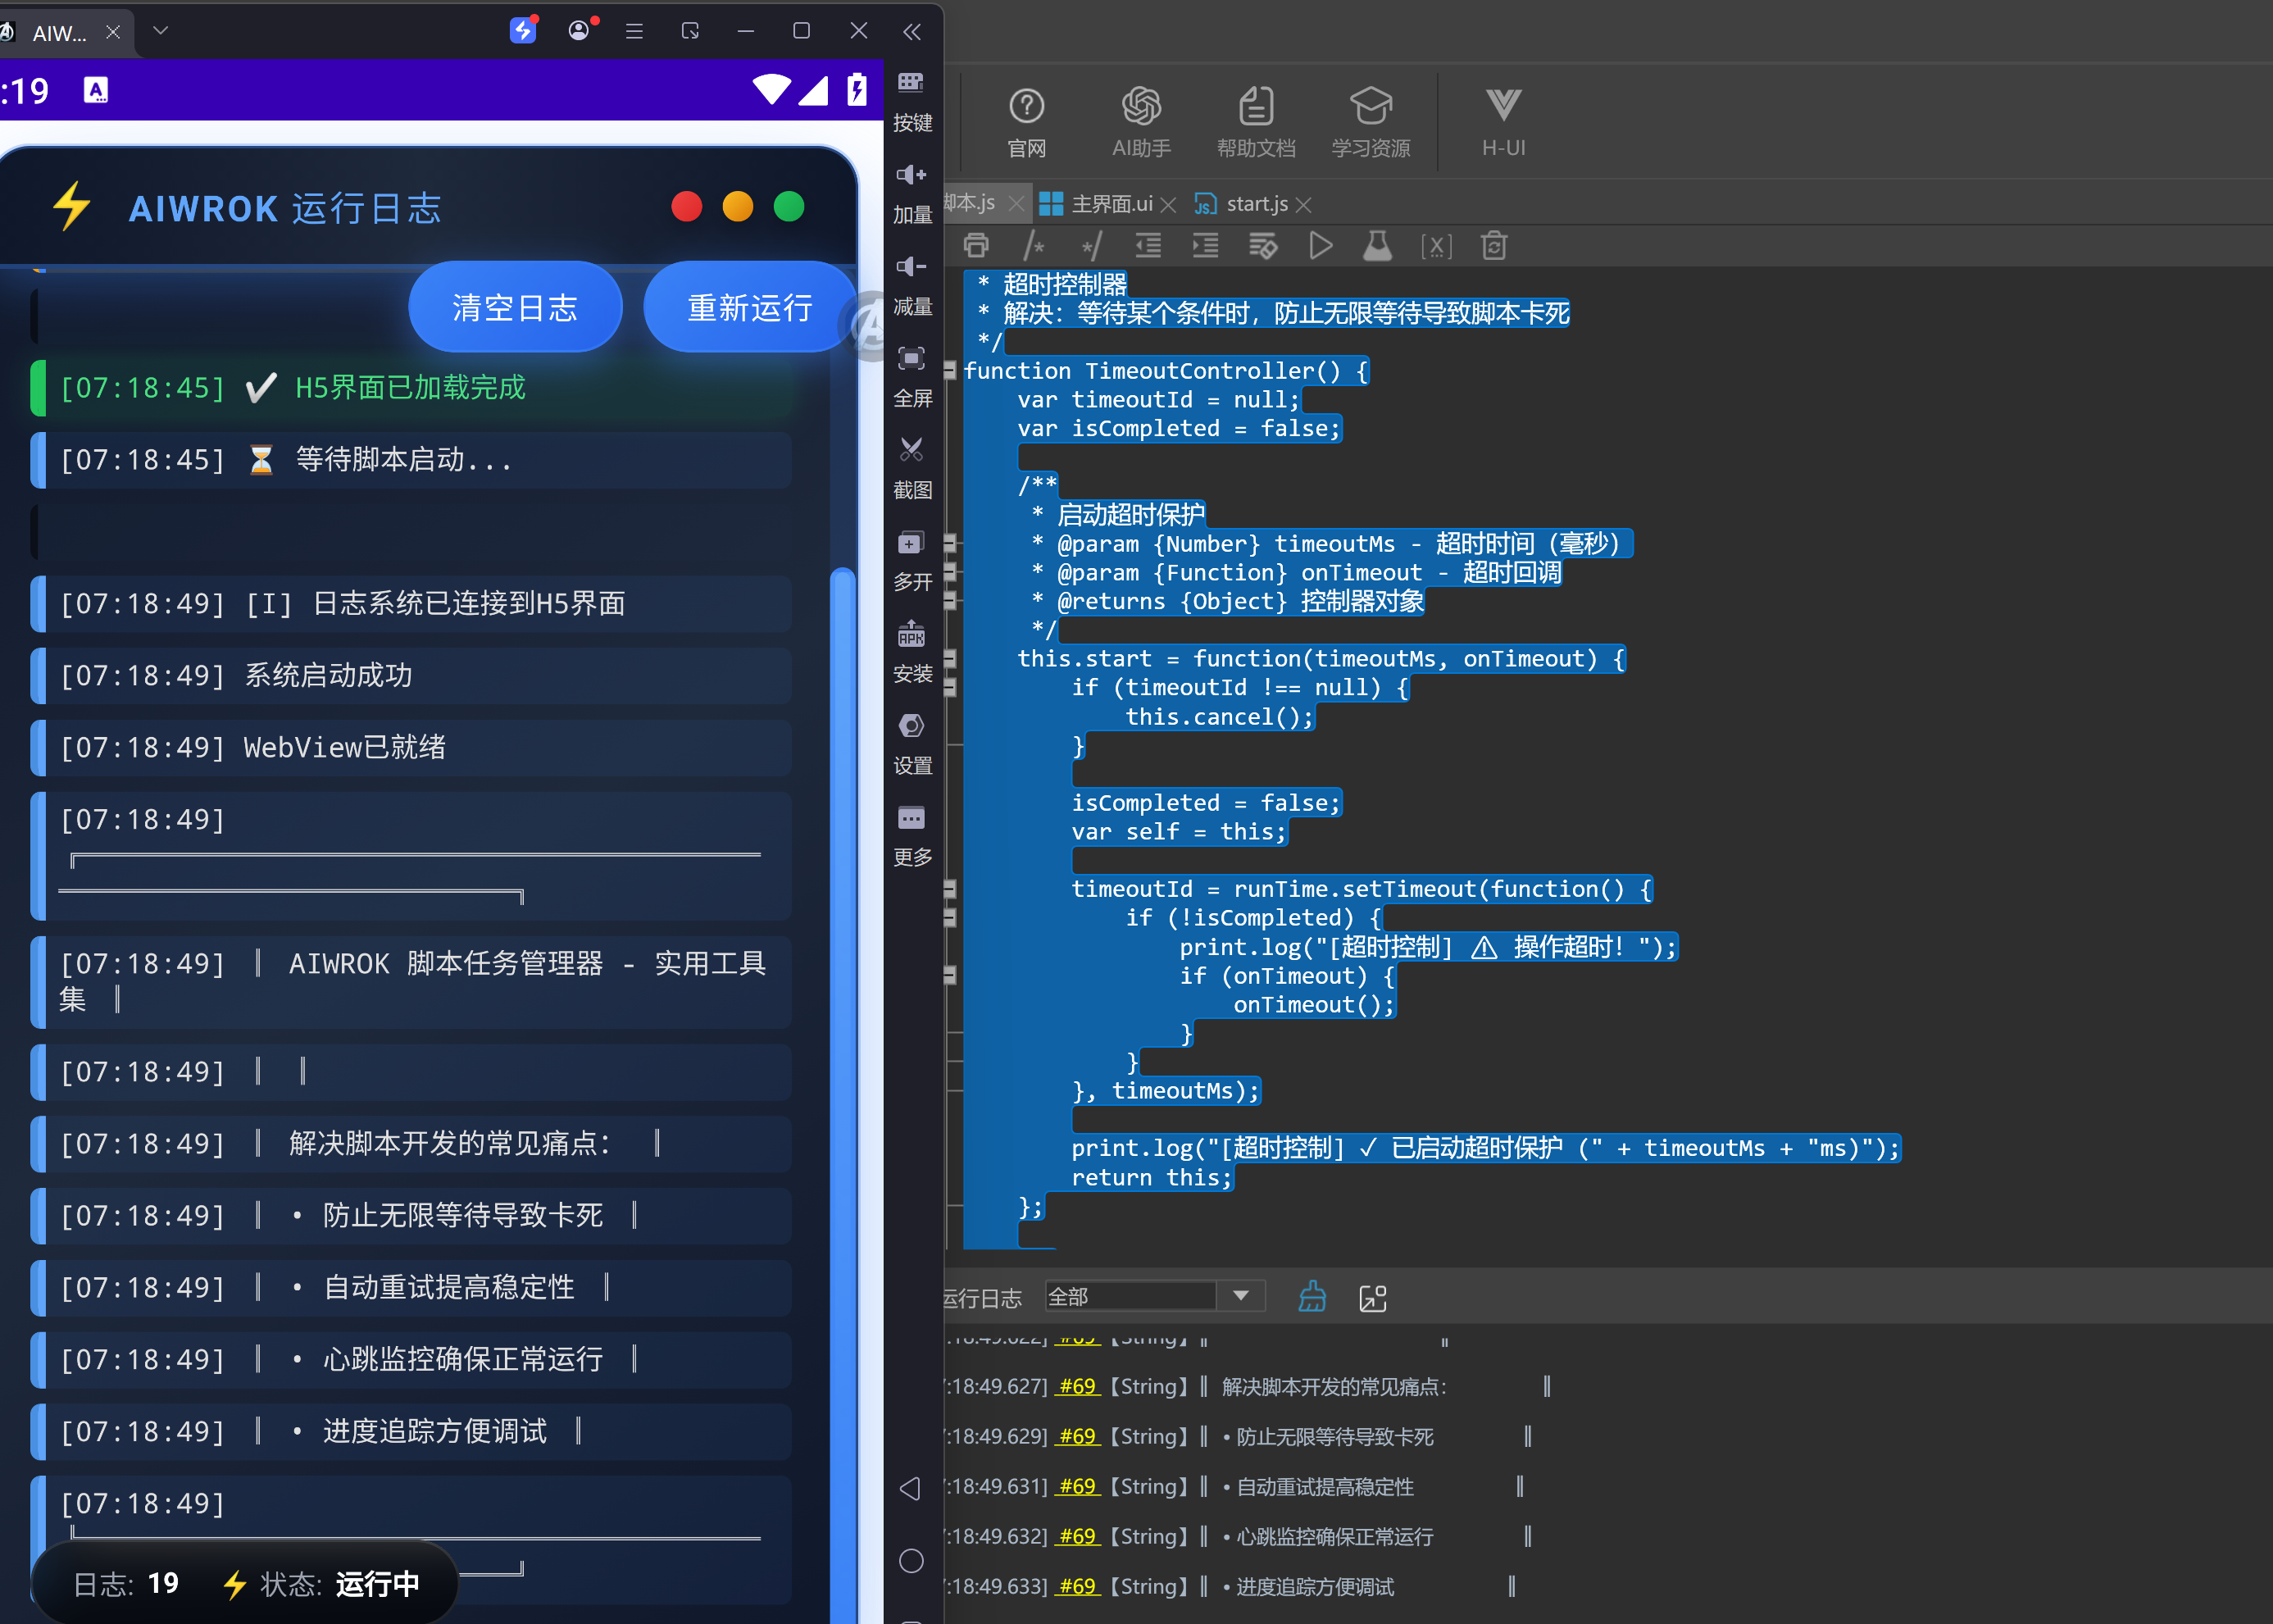Click the flask test icon in toolbar
Viewport: 2273px width, 1624px height.
click(x=1377, y=246)
